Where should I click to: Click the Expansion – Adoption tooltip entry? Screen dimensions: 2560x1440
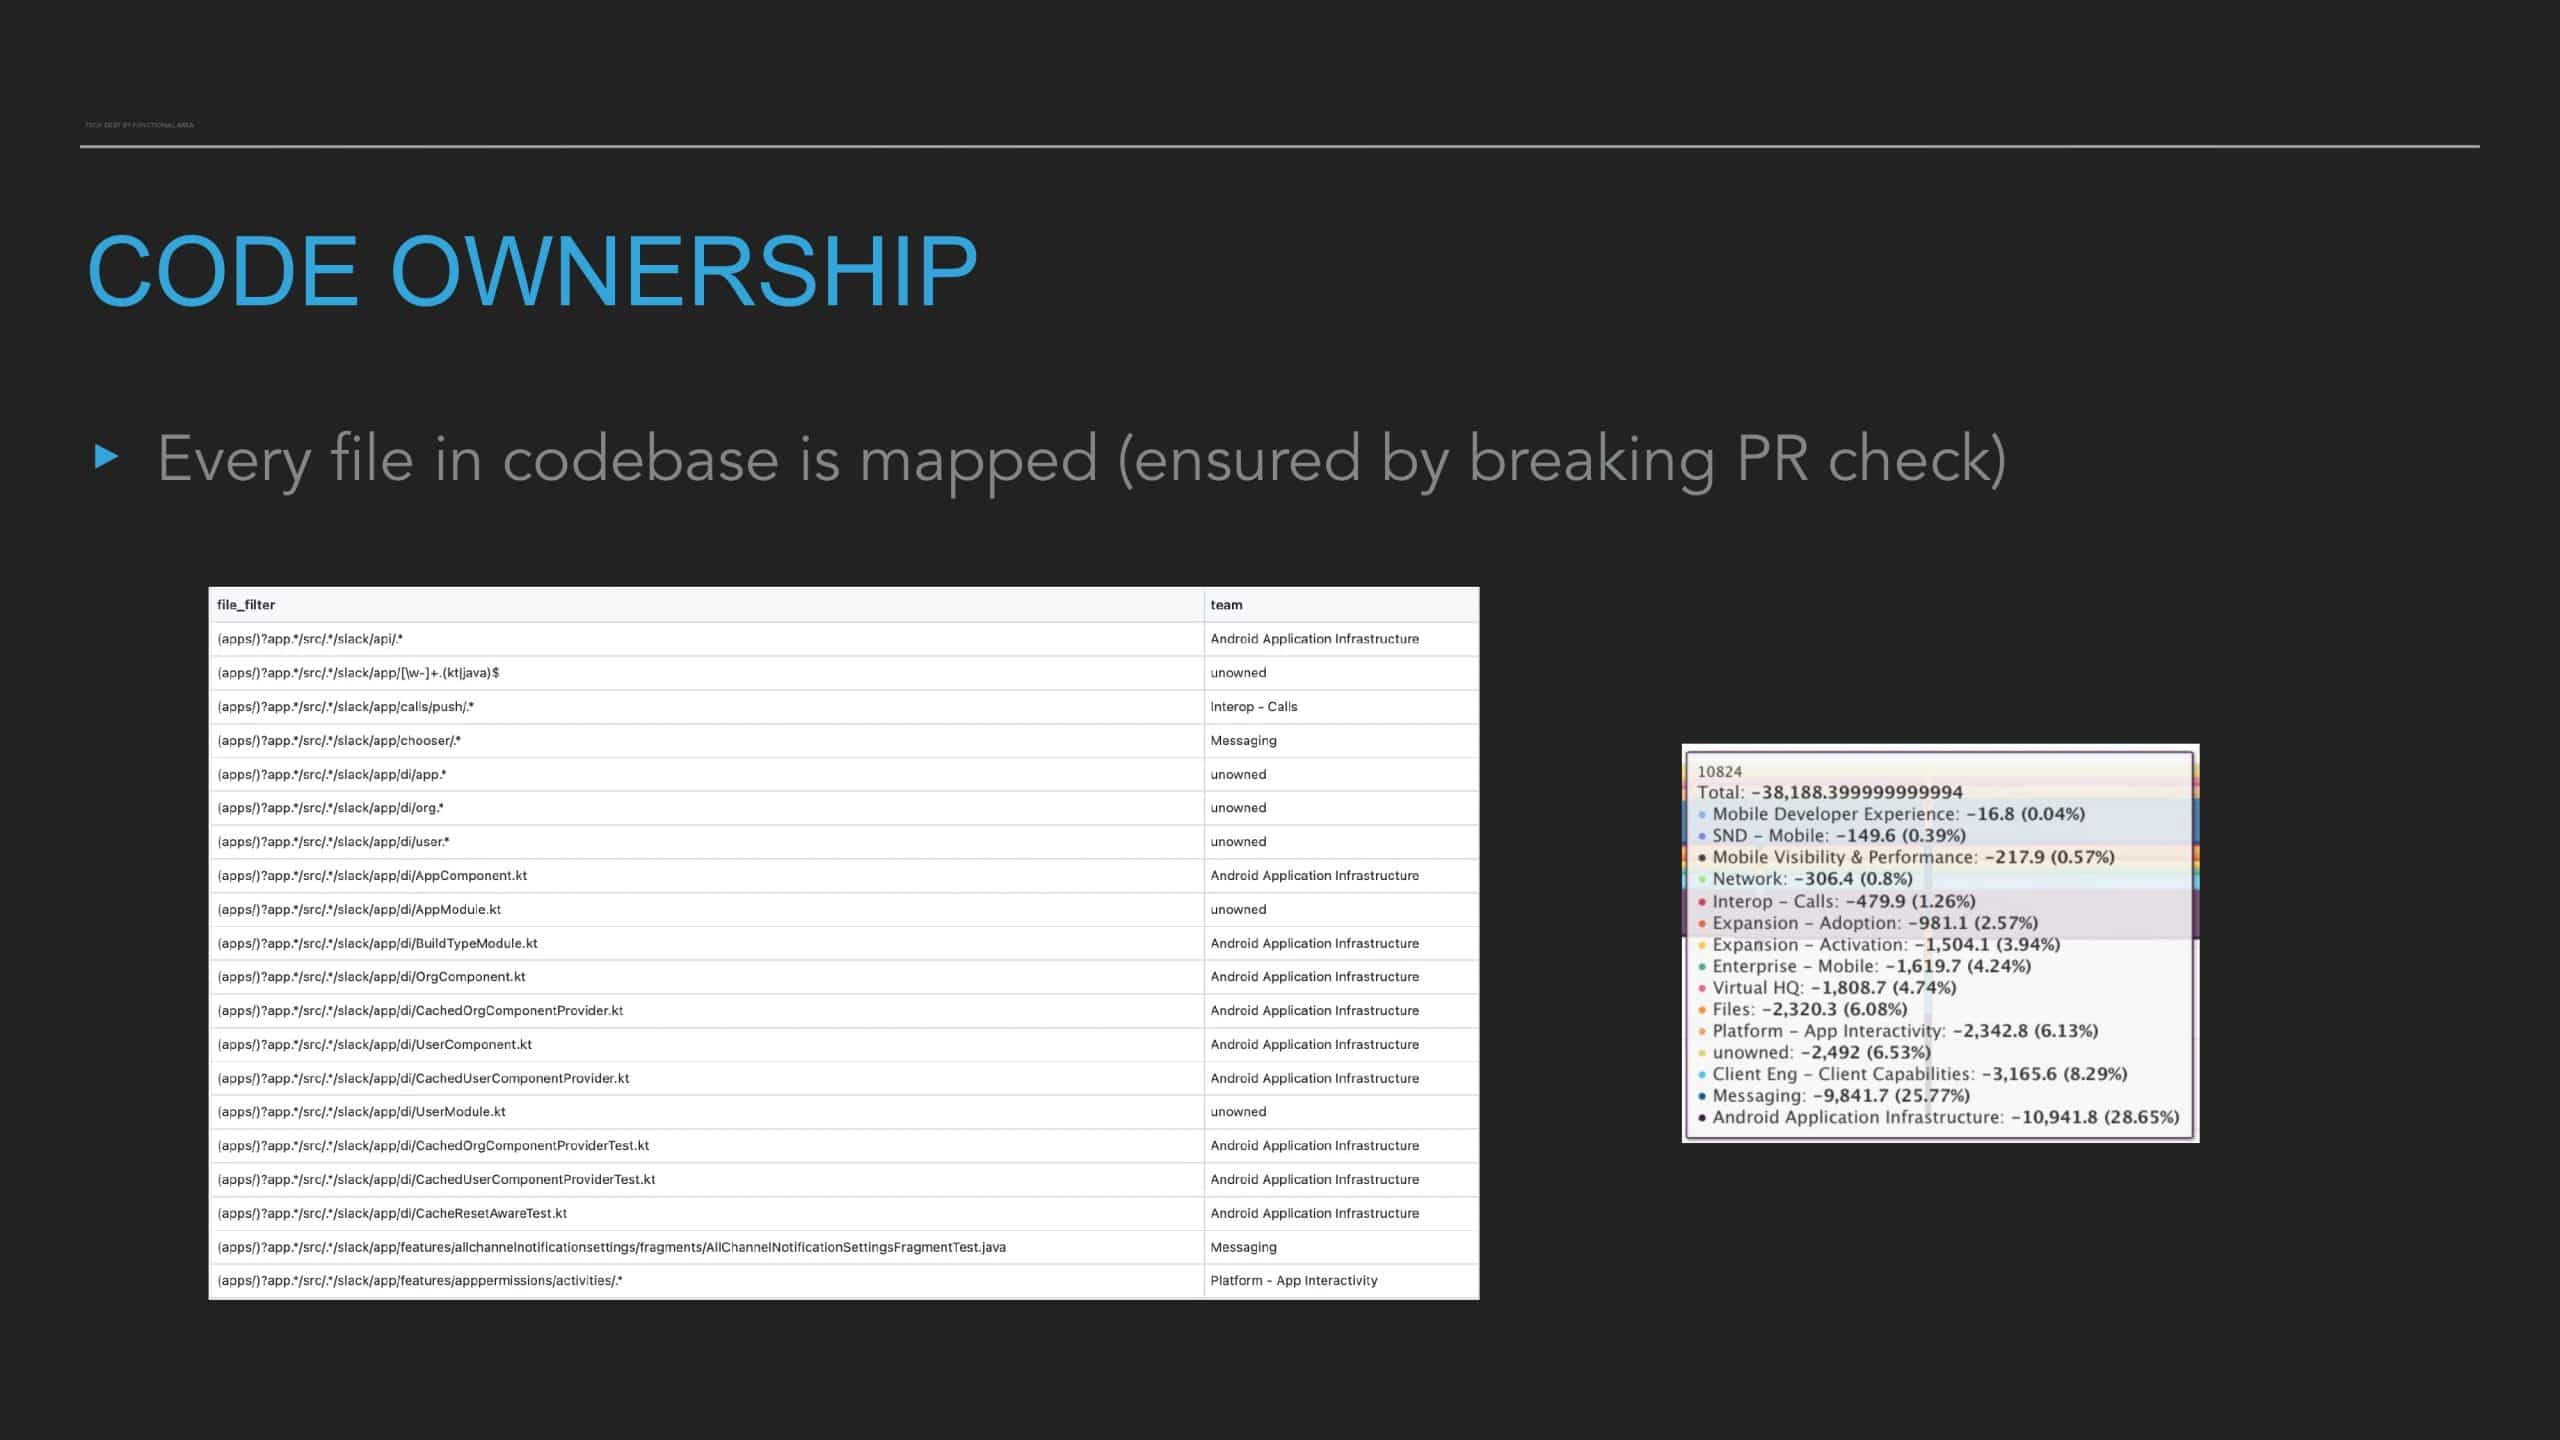pyautogui.click(x=1867, y=923)
